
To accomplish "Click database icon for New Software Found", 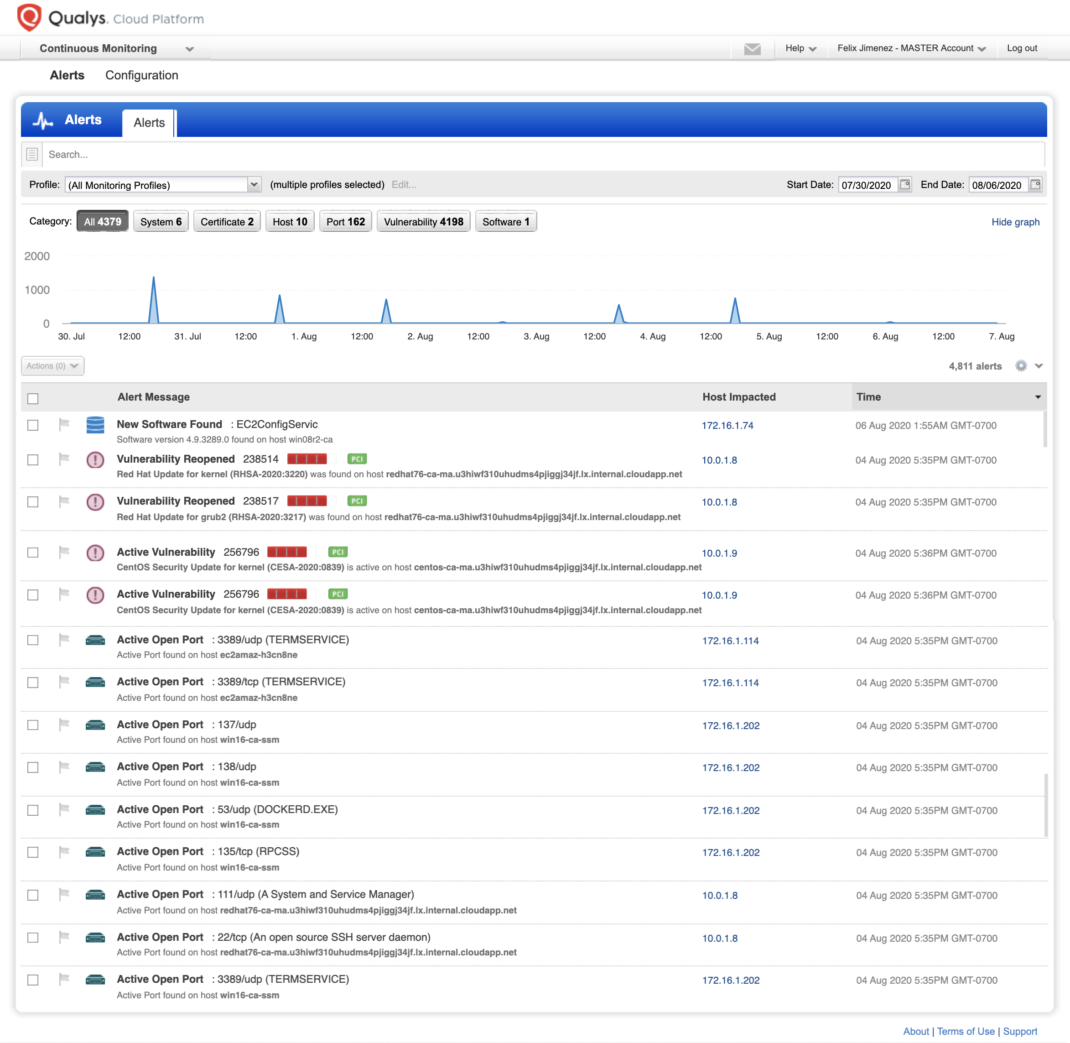I will [95, 426].
